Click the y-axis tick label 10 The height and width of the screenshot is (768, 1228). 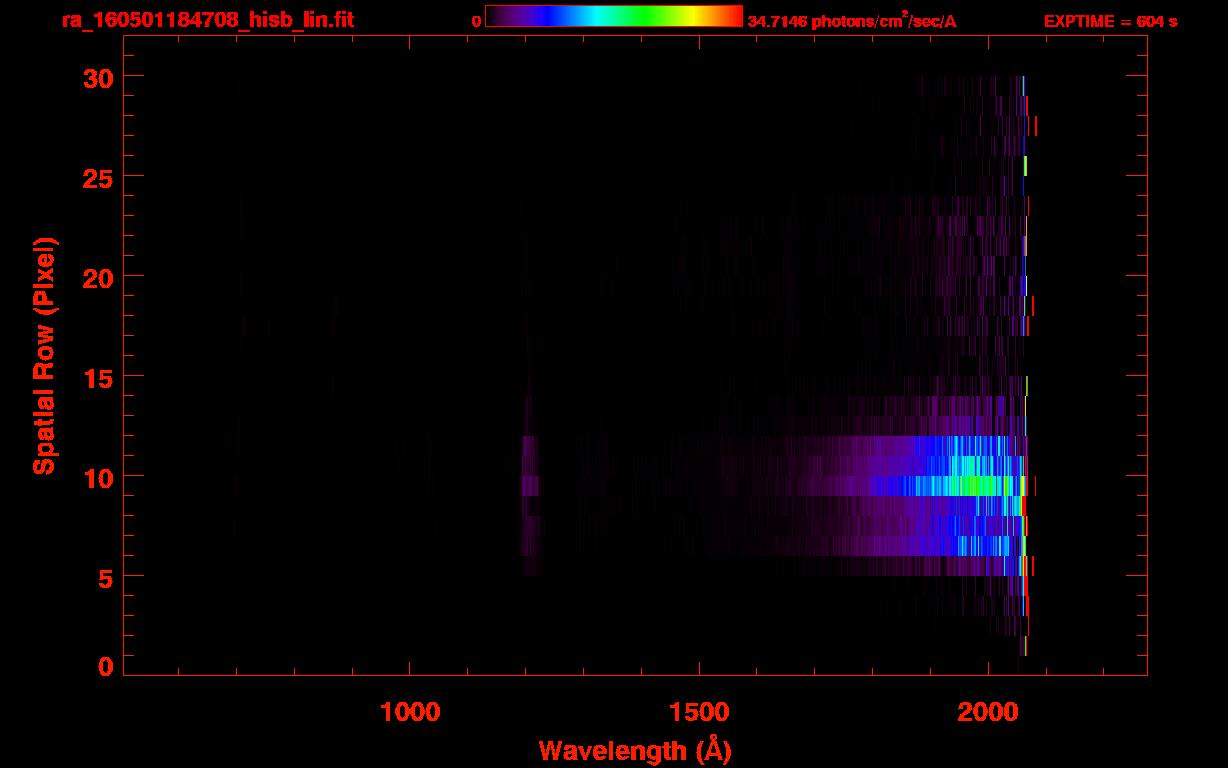(x=99, y=477)
